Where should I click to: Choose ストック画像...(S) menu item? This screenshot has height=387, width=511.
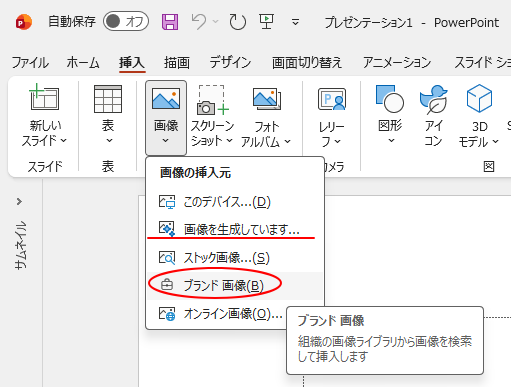(235, 258)
